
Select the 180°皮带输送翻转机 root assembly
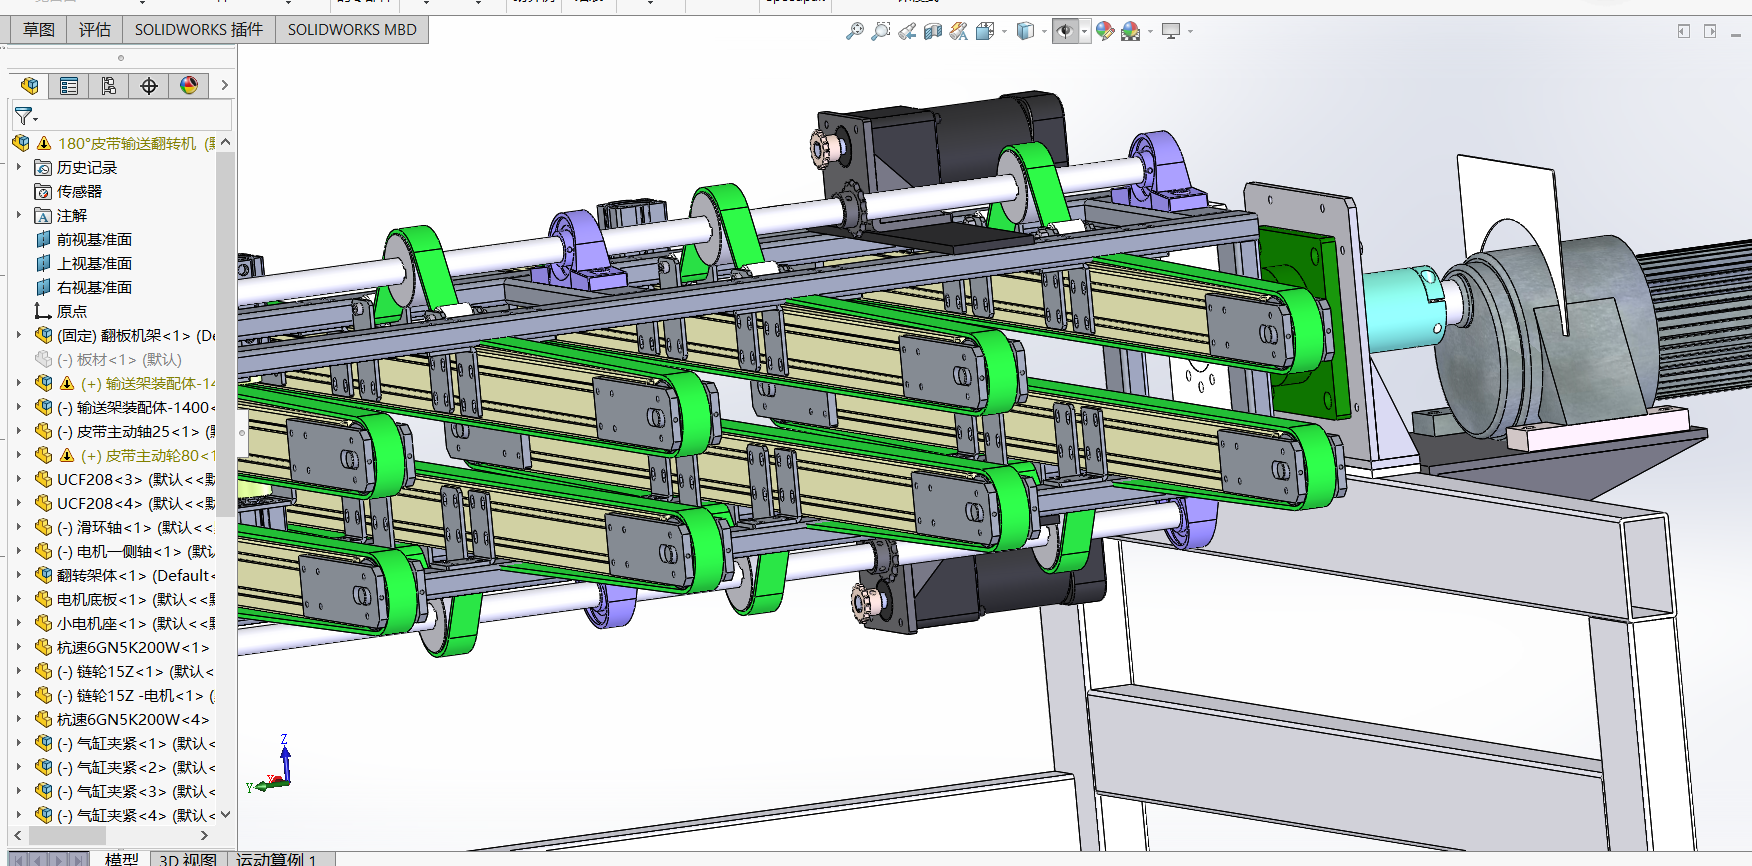126,144
